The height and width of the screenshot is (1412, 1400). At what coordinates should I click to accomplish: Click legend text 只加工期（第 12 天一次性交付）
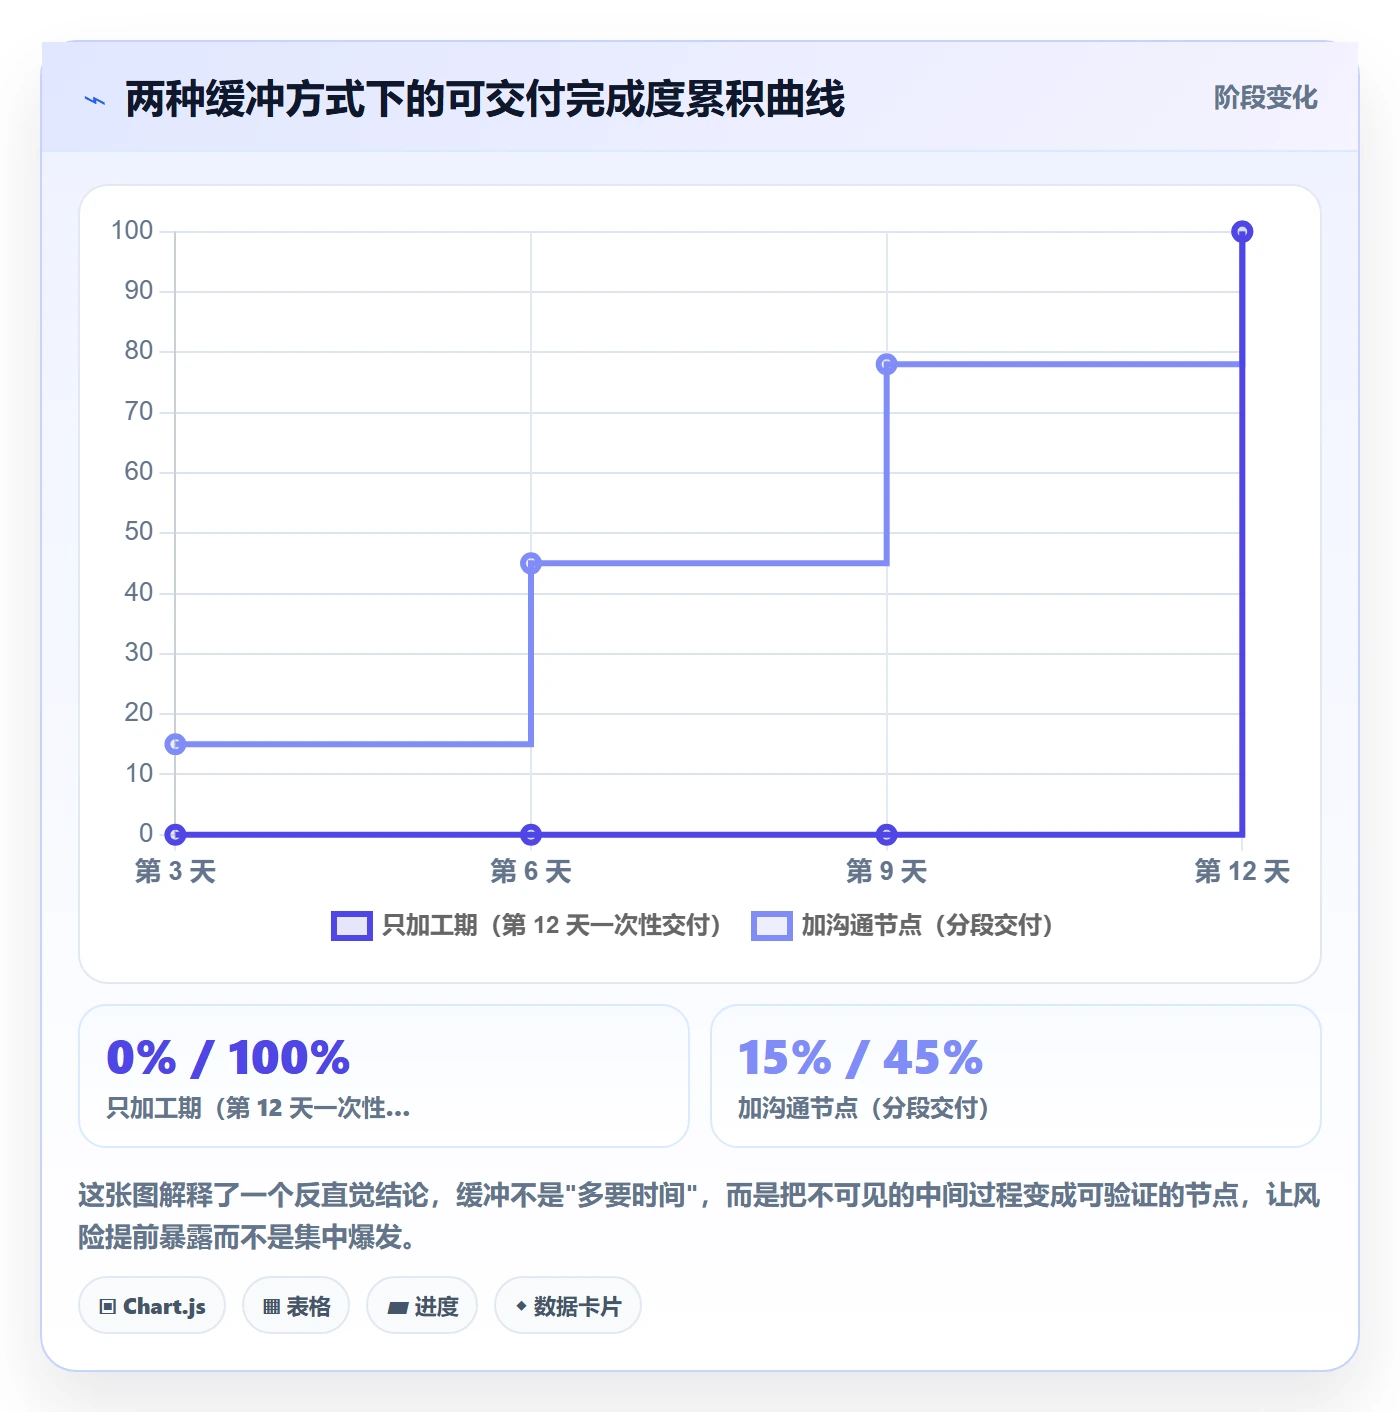553,925
